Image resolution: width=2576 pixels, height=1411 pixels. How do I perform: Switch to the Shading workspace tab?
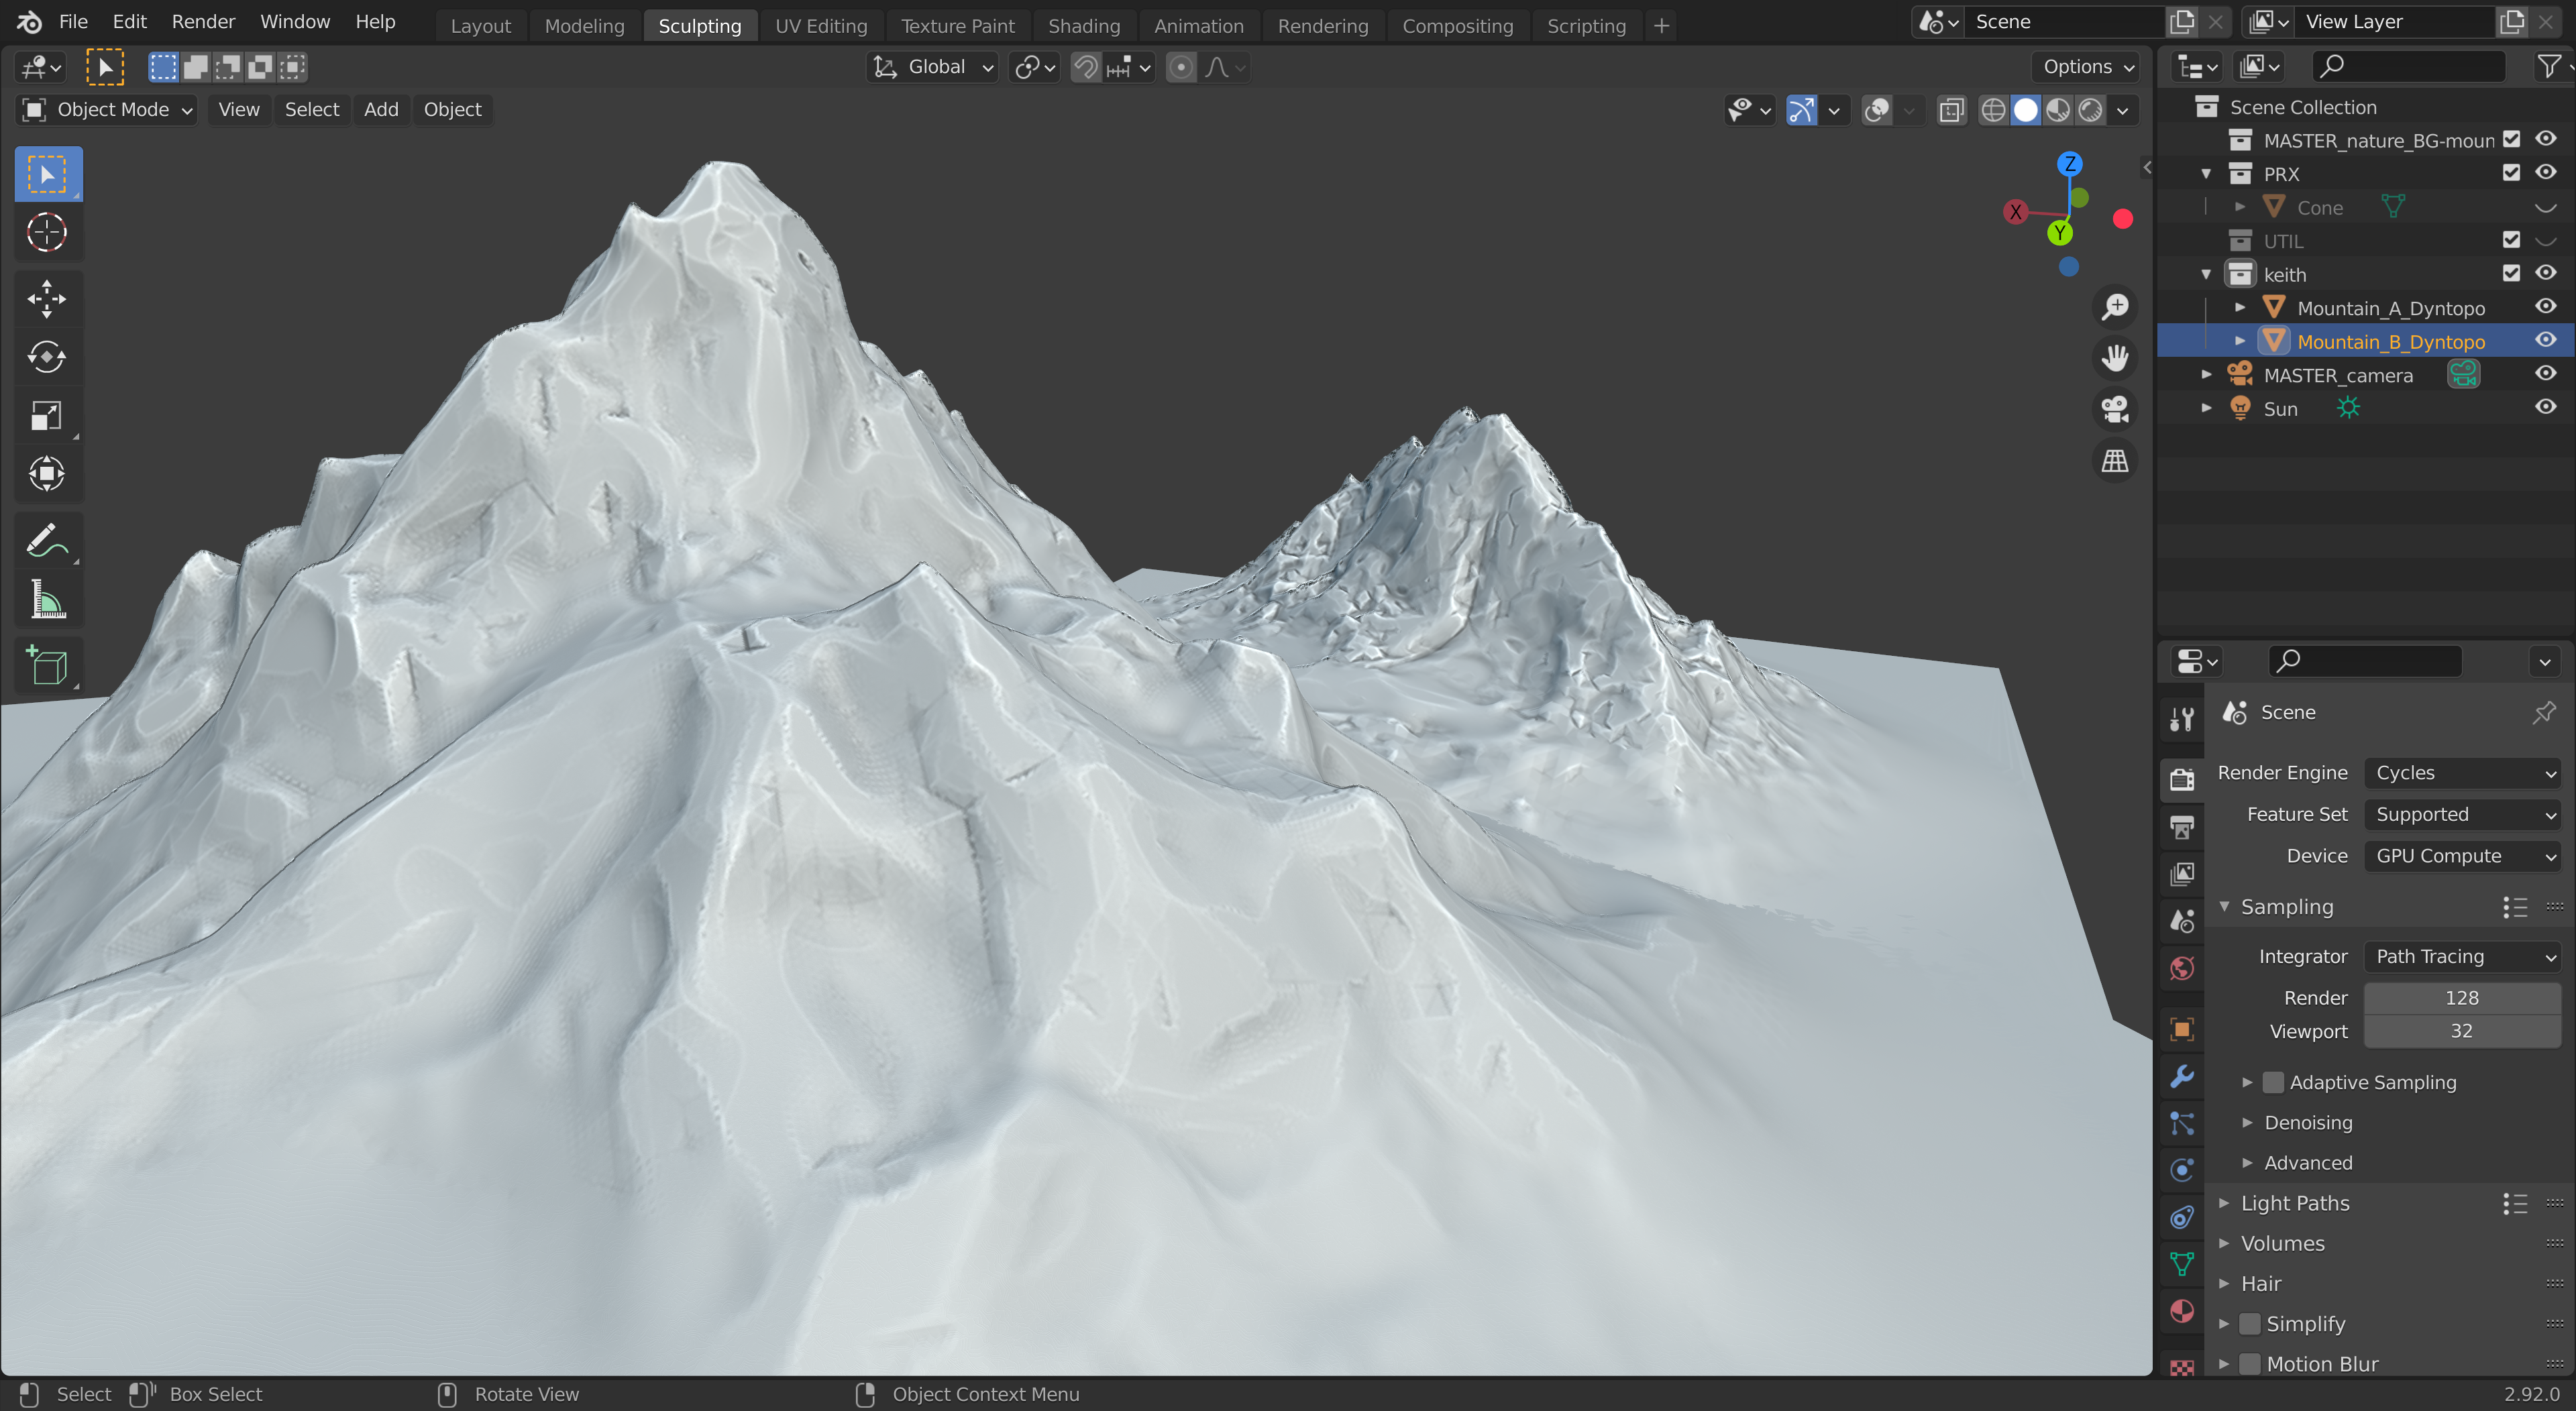point(1083,26)
